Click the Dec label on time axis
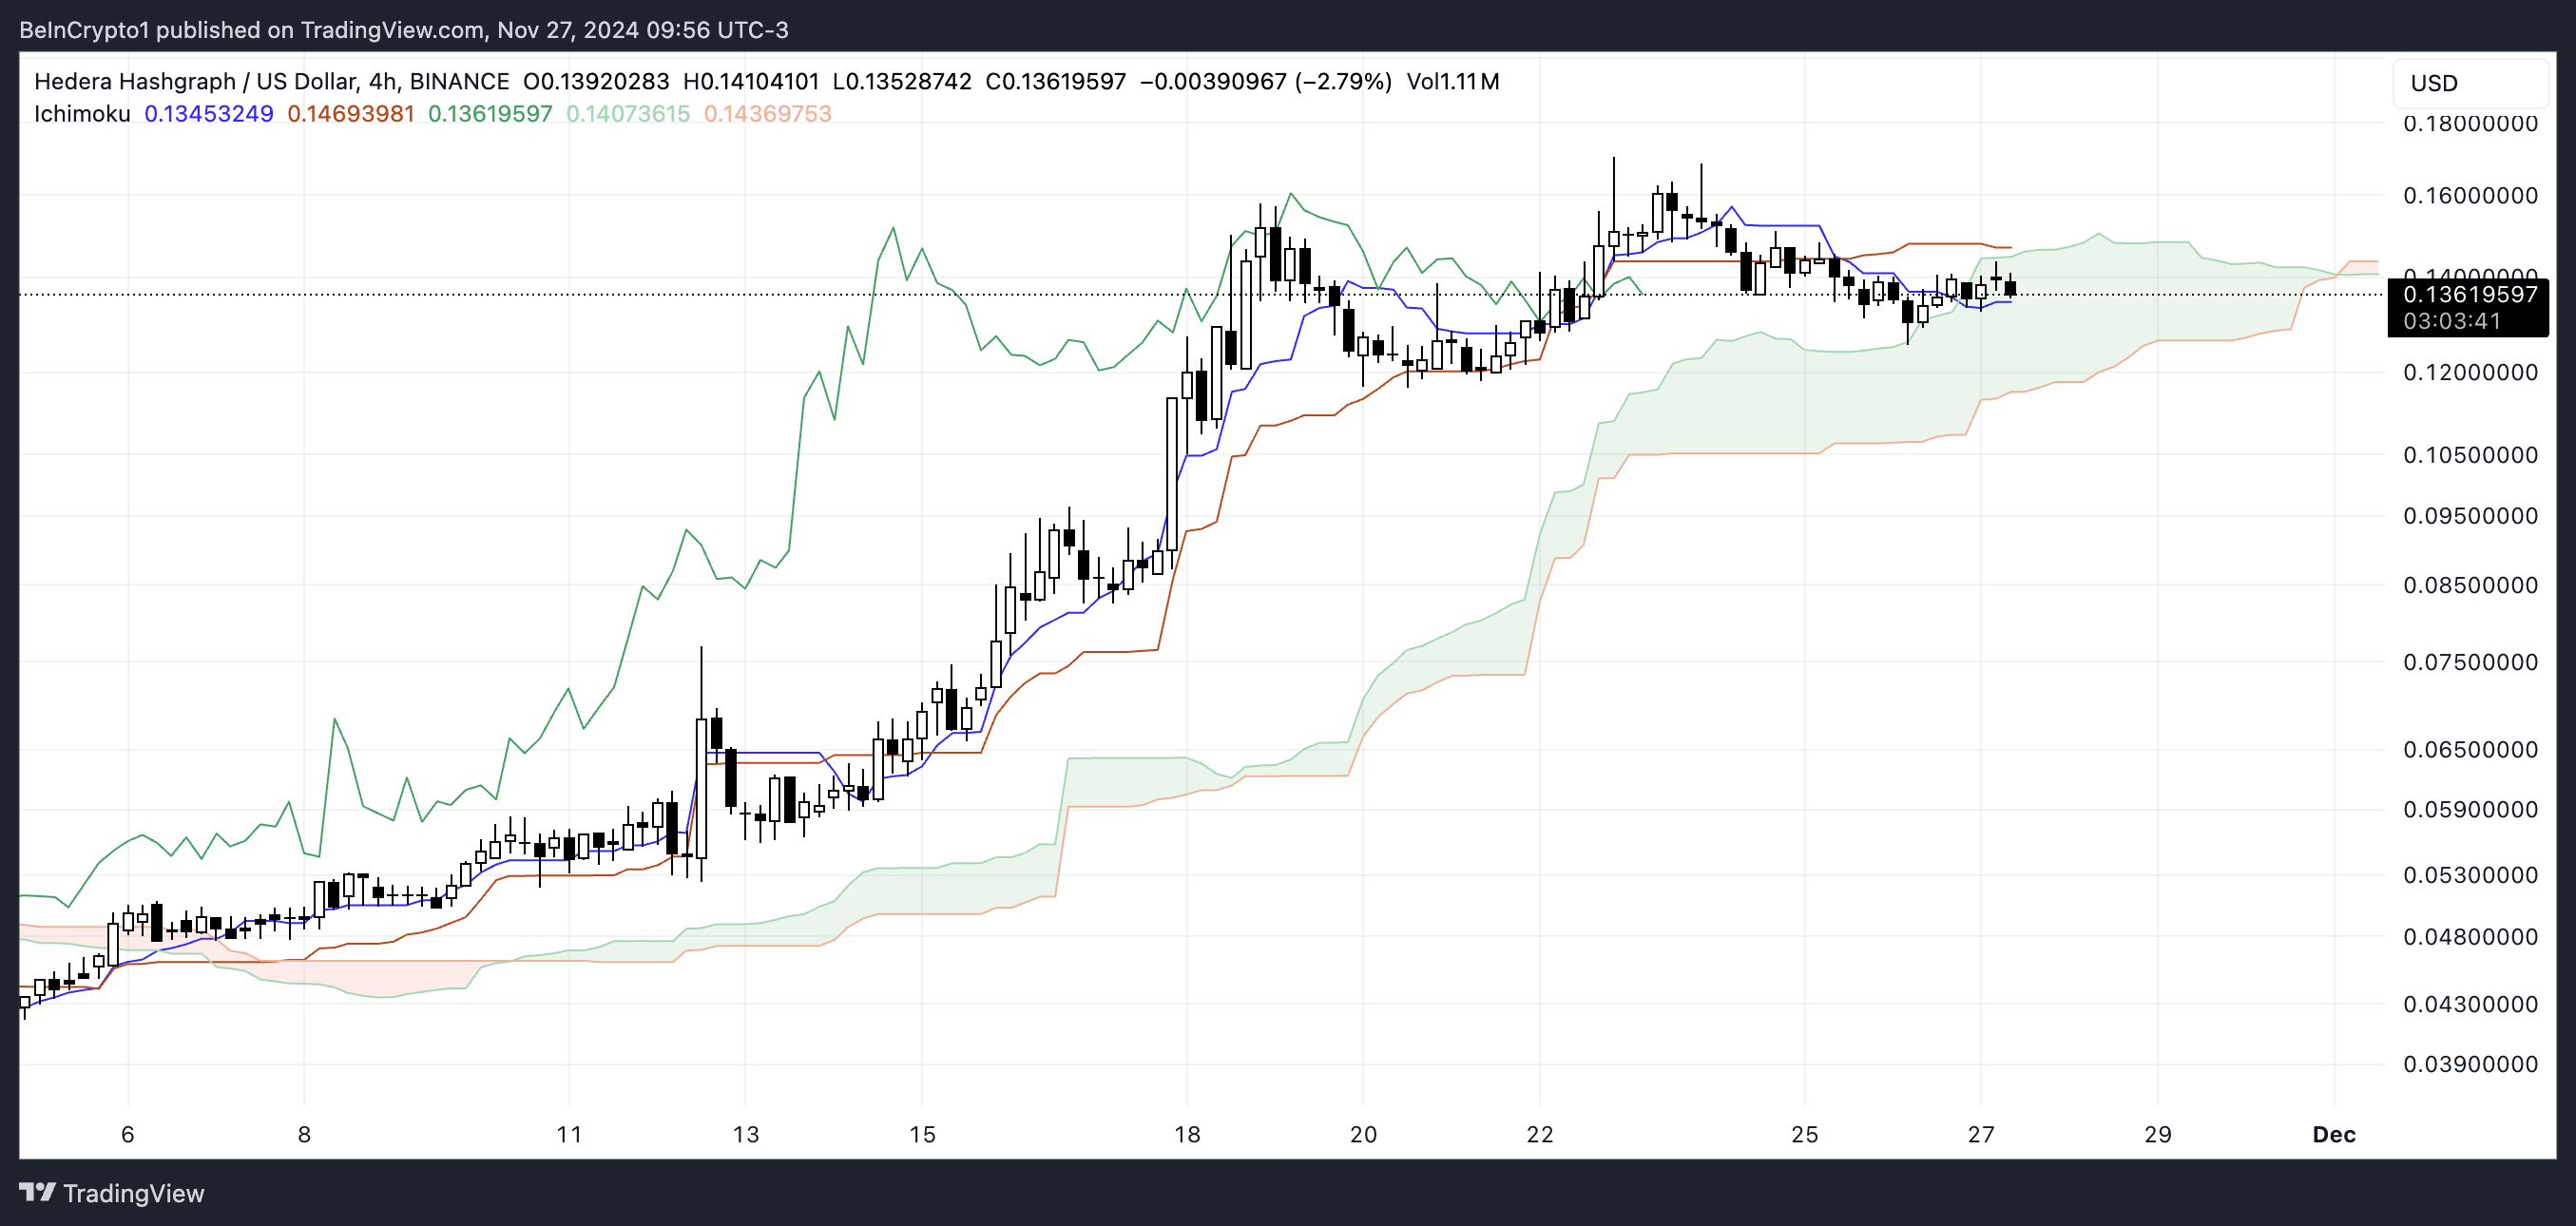Viewport: 2576px width, 1226px height. pyautogui.click(x=2333, y=1134)
